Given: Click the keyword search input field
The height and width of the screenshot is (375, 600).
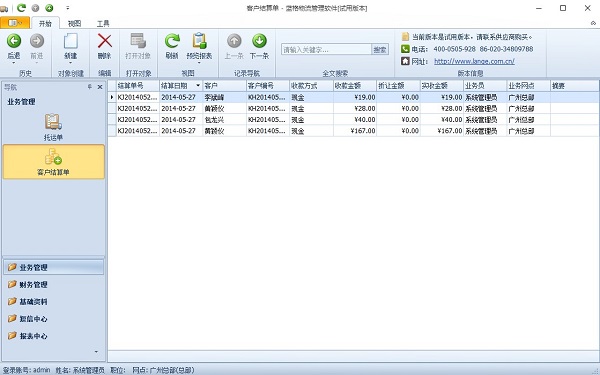Looking at the screenshot, I should pos(326,49).
